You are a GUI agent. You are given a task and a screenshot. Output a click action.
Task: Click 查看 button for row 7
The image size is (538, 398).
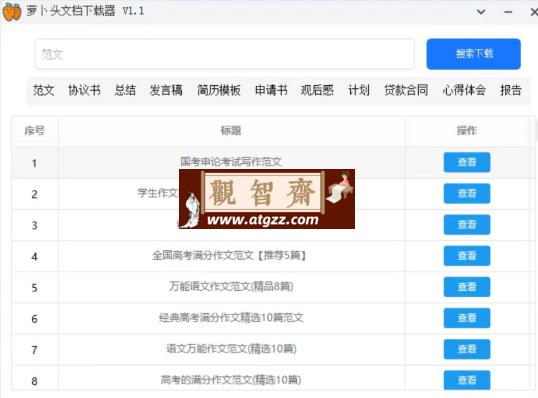[x=467, y=349]
